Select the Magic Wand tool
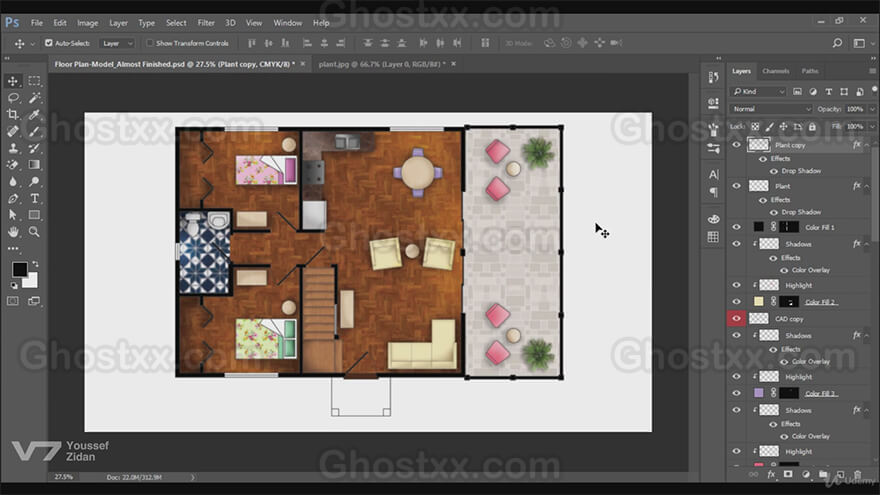Image resolution: width=880 pixels, height=495 pixels. (34, 98)
